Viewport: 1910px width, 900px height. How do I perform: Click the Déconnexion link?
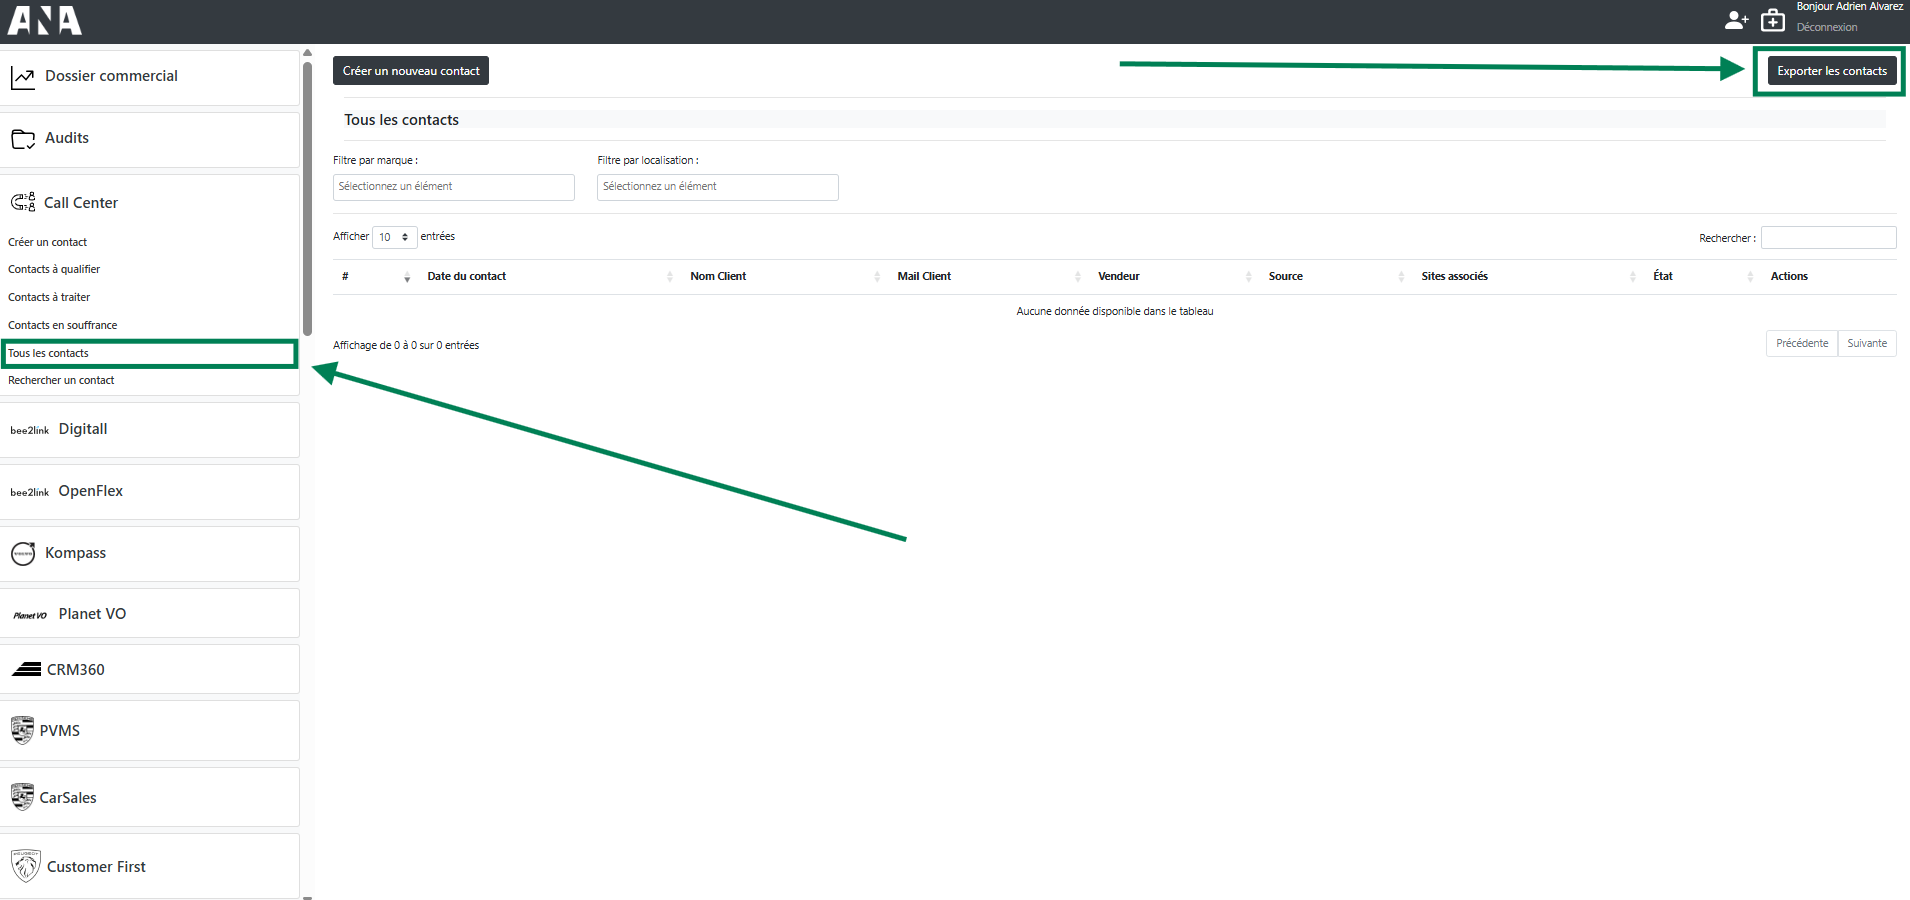pos(1826,28)
